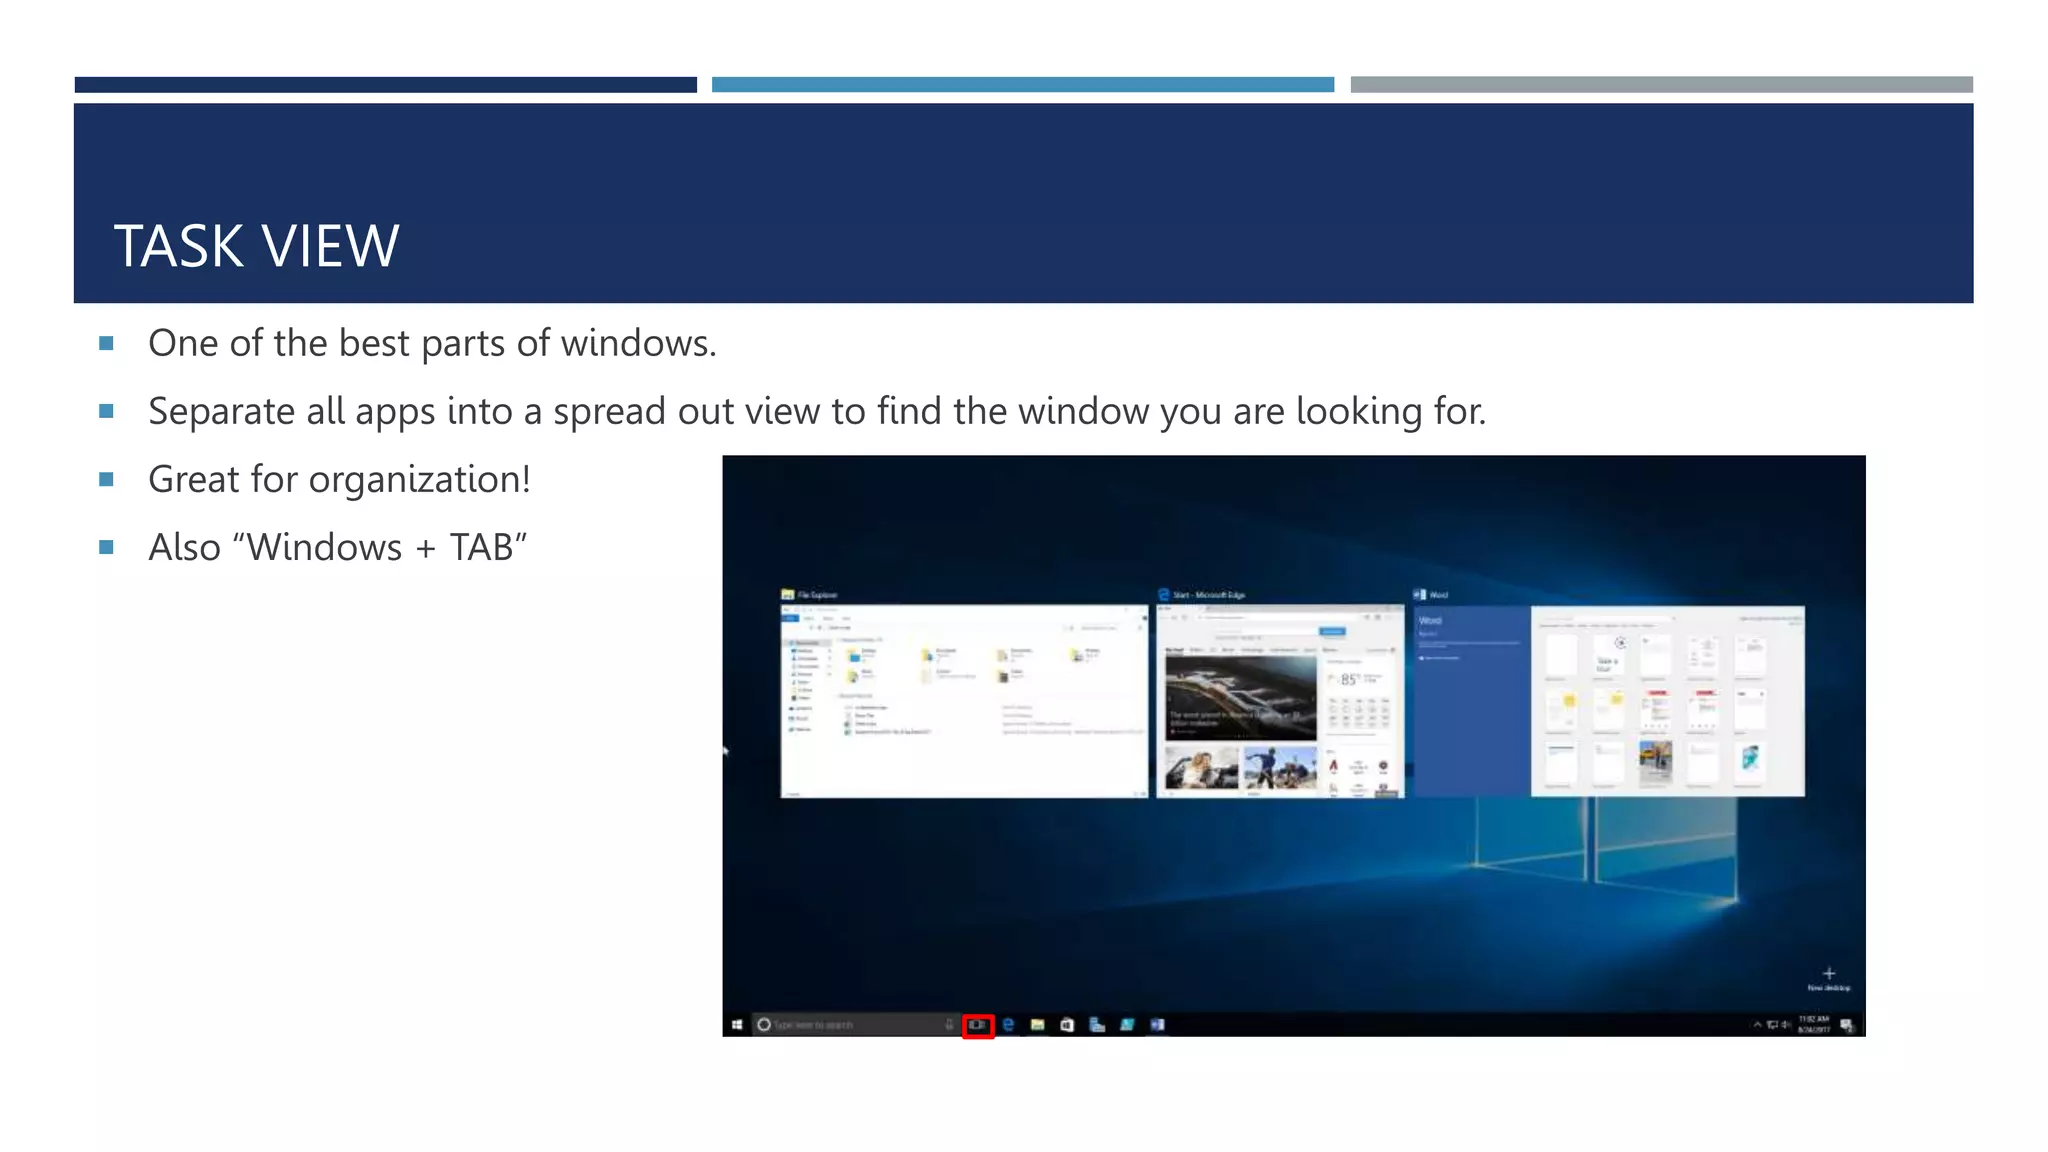Click the Cortana circle icon in search box
Image resolution: width=2048 pixels, height=1152 pixels.
tap(764, 1024)
